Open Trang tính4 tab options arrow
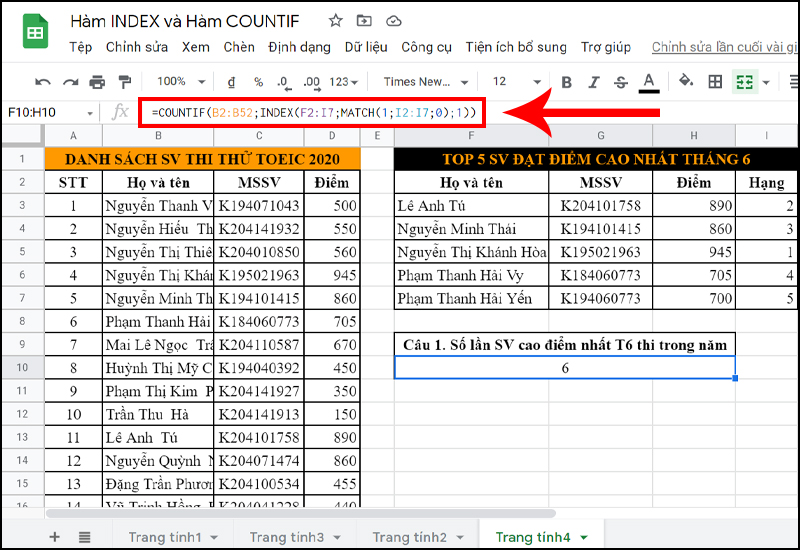 pyautogui.click(x=584, y=538)
